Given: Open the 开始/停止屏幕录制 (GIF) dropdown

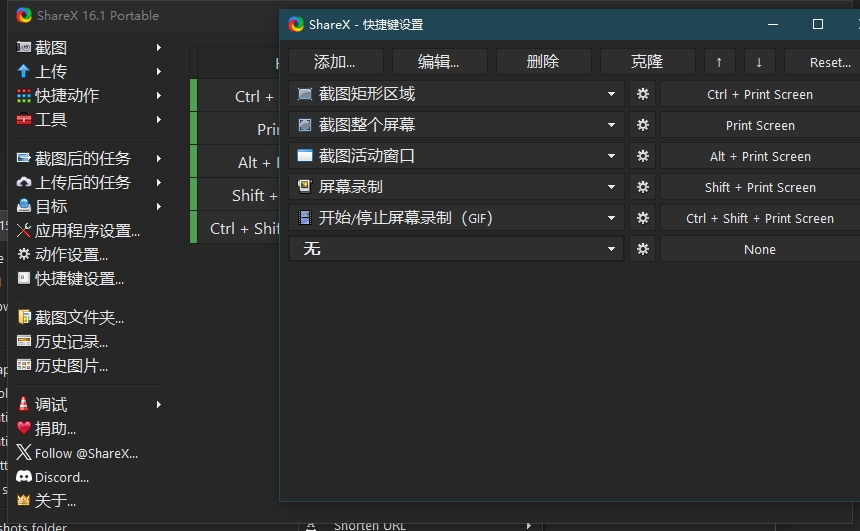Looking at the screenshot, I should click(x=611, y=218).
